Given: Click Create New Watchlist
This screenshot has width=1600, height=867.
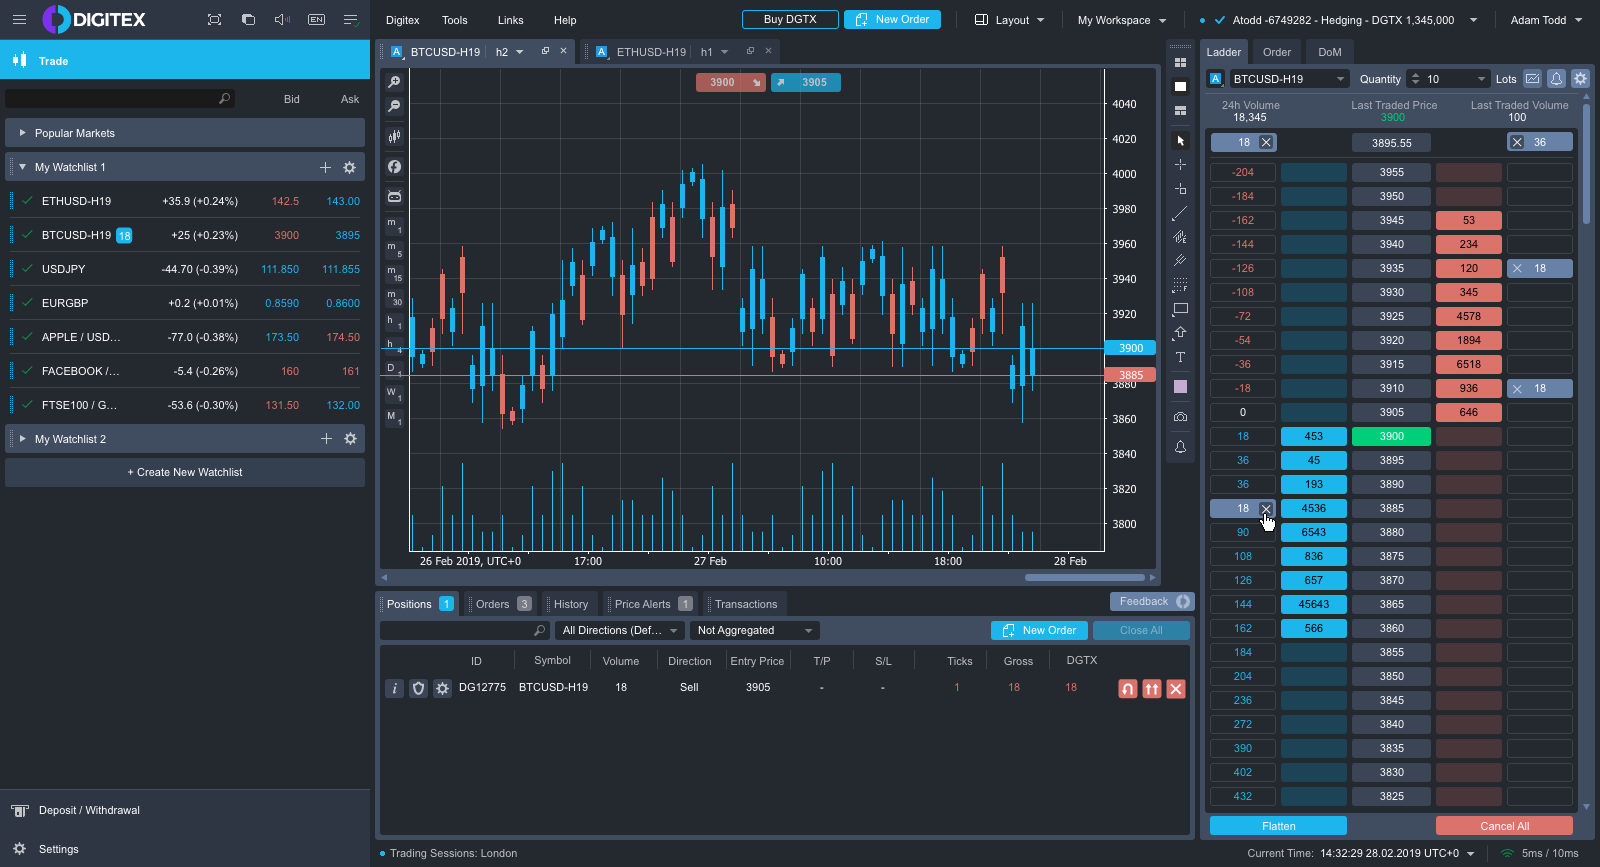Looking at the screenshot, I should pyautogui.click(x=185, y=472).
